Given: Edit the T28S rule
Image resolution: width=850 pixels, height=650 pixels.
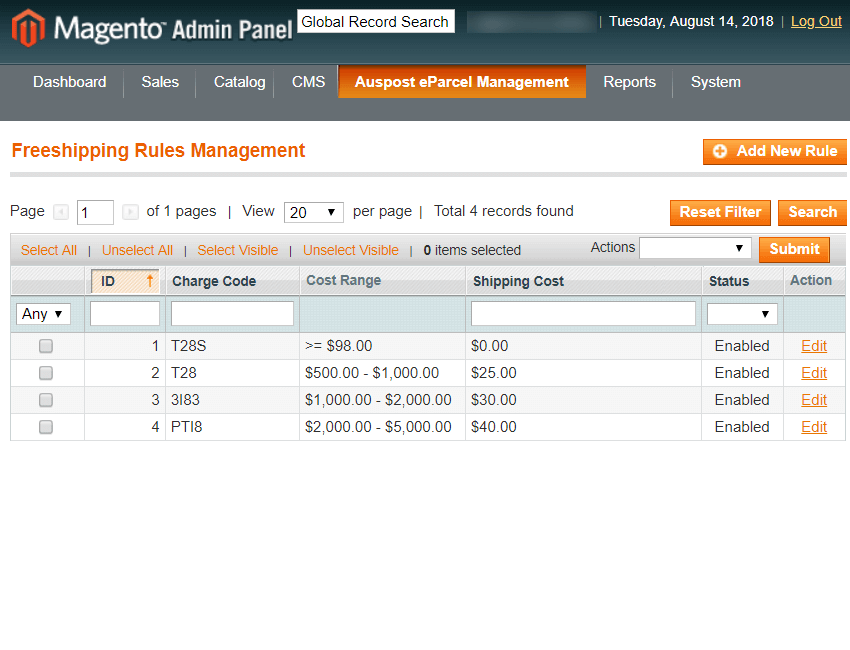Looking at the screenshot, I should coord(814,346).
